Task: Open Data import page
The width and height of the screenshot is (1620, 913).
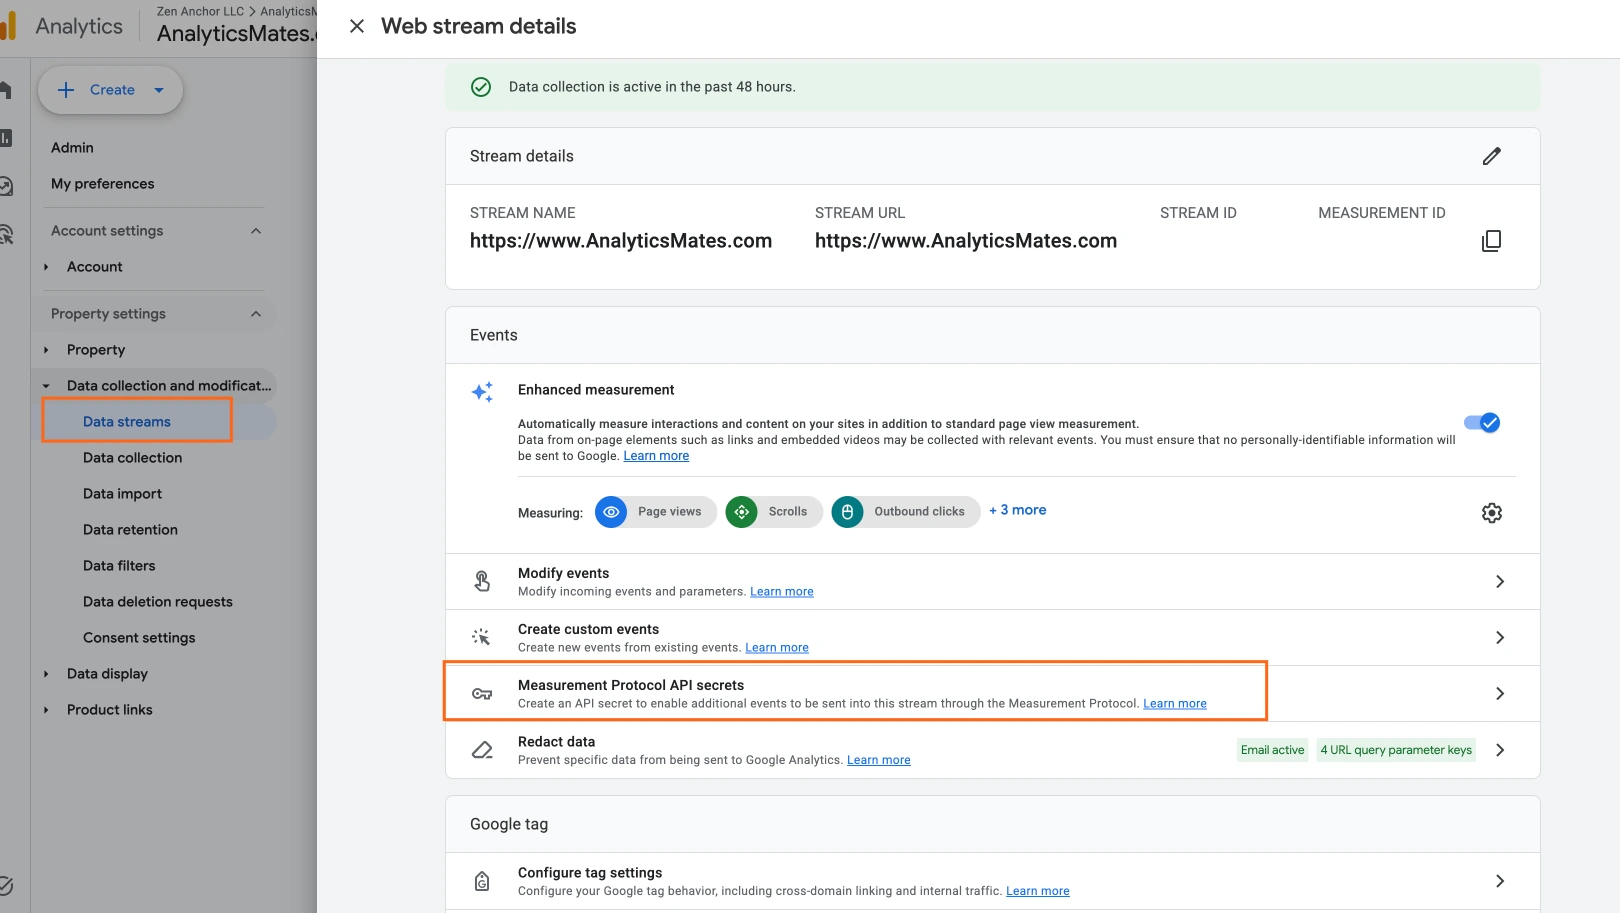Action: [x=122, y=494]
